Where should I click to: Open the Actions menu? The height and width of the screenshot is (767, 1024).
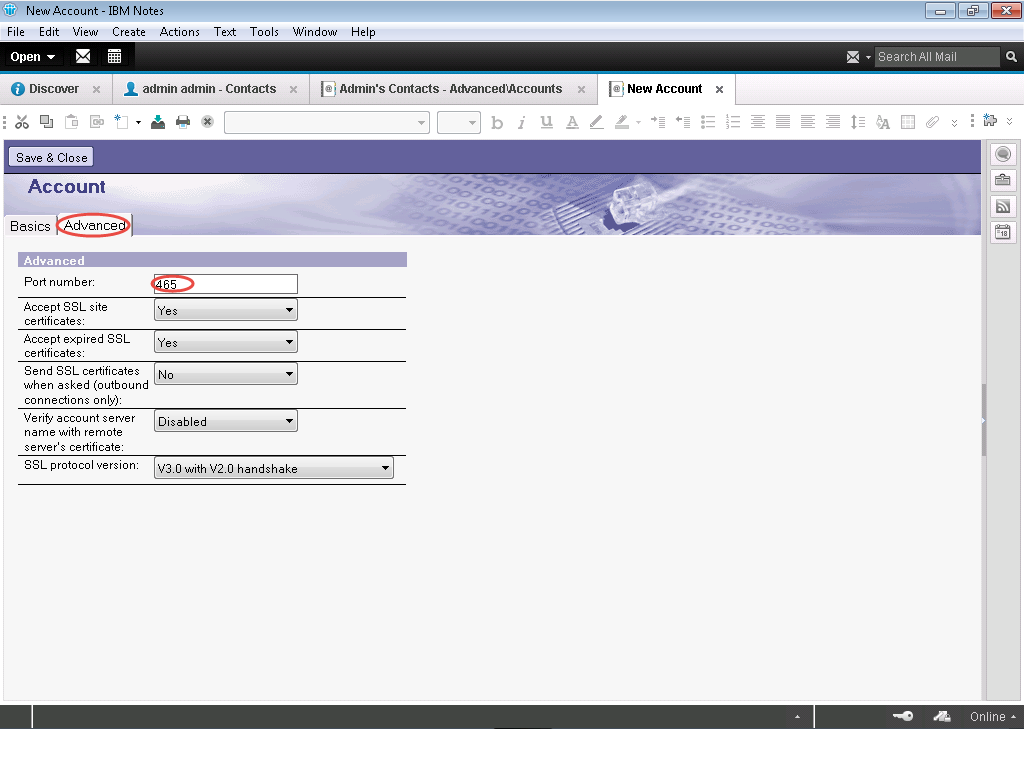click(179, 32)
